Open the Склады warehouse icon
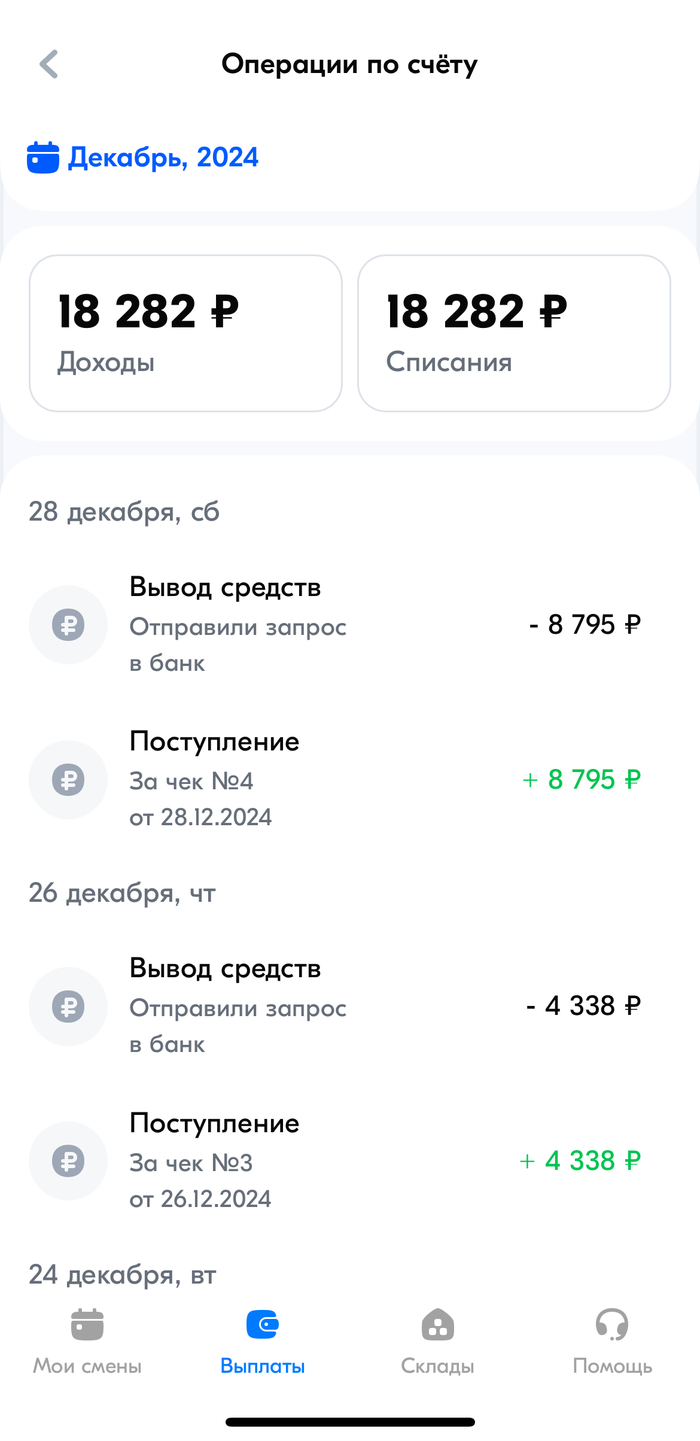This screenshot has height=1441, width=700. [438, 1325]
